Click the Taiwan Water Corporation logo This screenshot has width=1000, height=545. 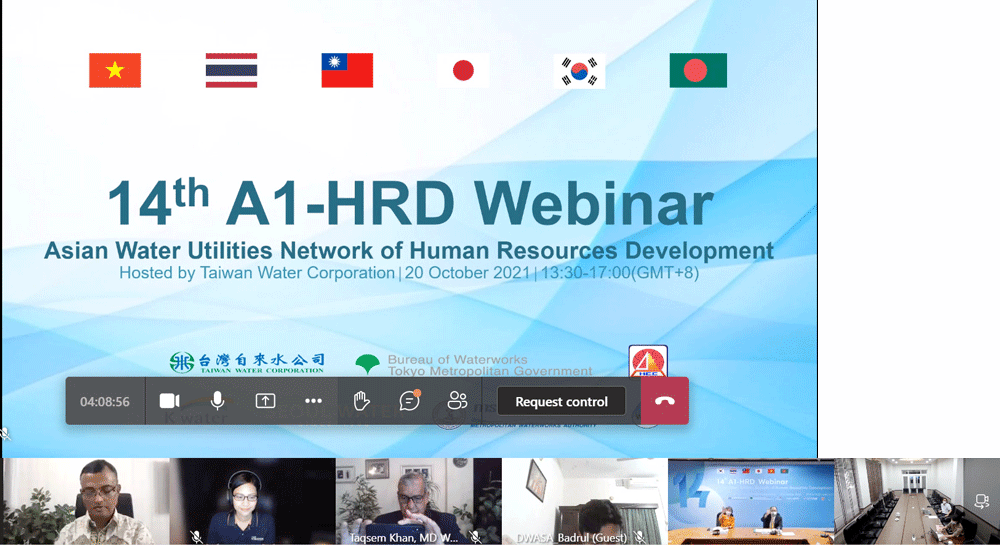click(x=247, y=363)
